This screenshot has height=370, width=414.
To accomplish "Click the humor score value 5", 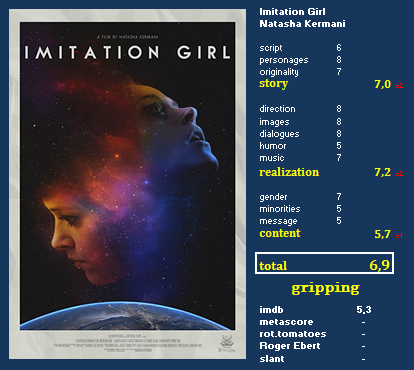I will [x=339, y=146].
